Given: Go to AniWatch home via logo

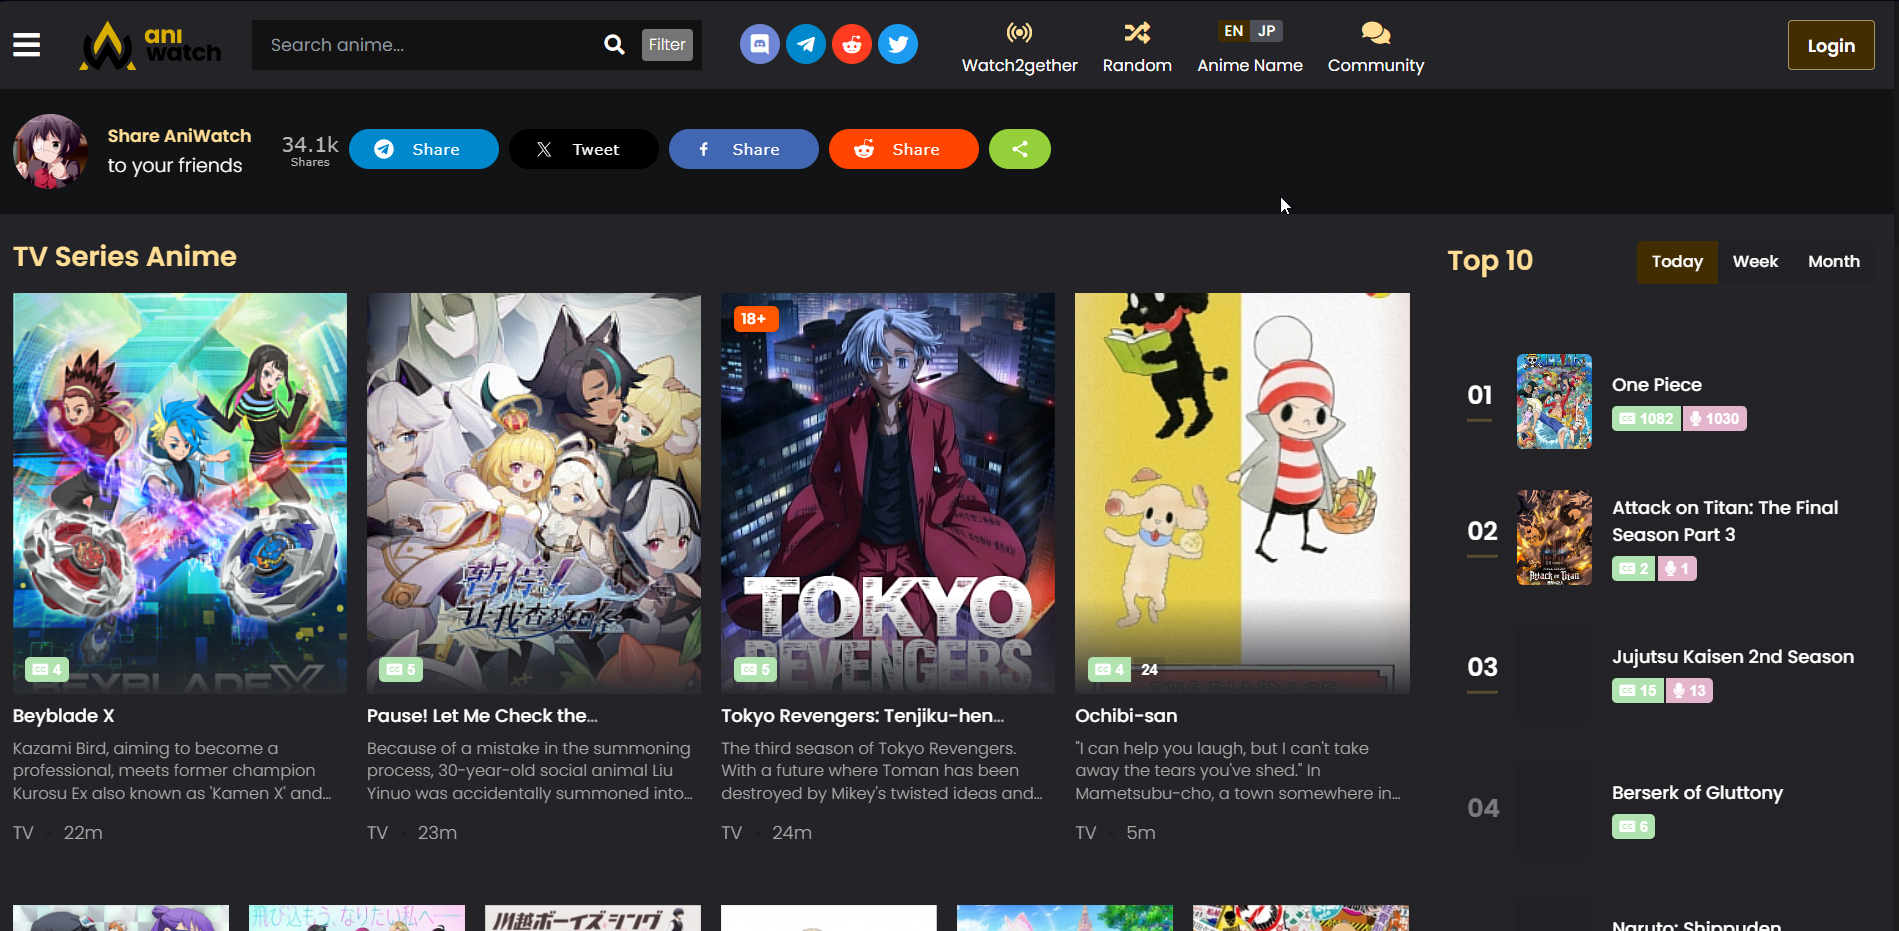Looking at the screenshot, I should pyautogui.click(x=150, y=45).
